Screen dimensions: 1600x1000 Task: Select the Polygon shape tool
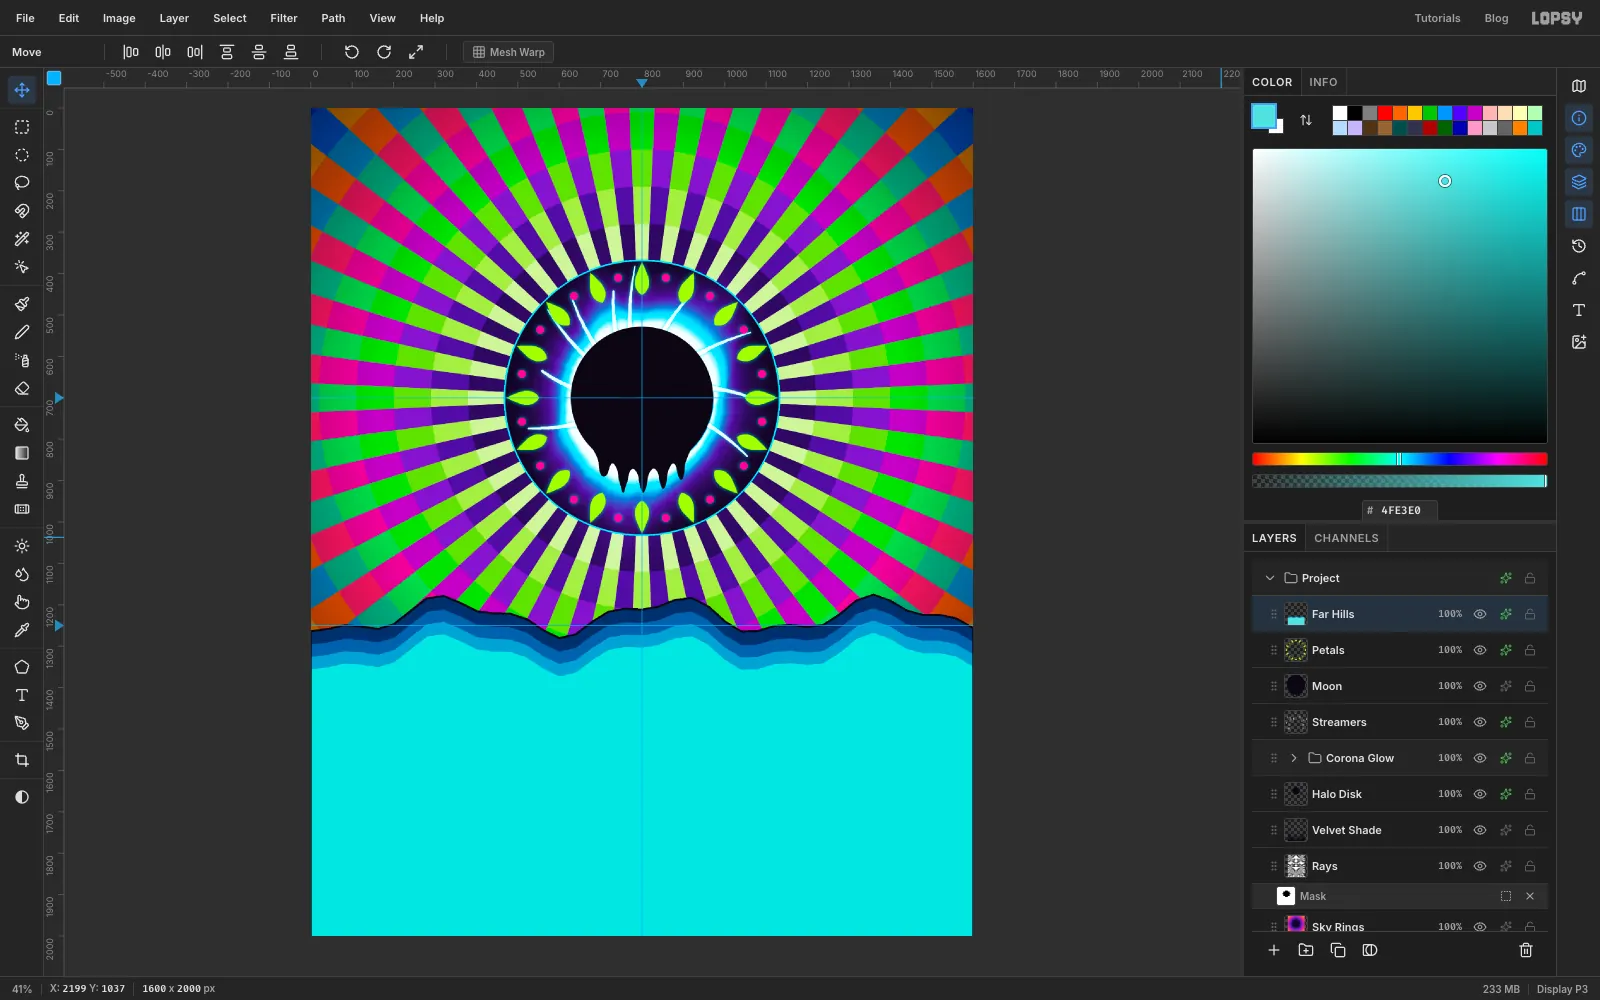tap(22, 667)
